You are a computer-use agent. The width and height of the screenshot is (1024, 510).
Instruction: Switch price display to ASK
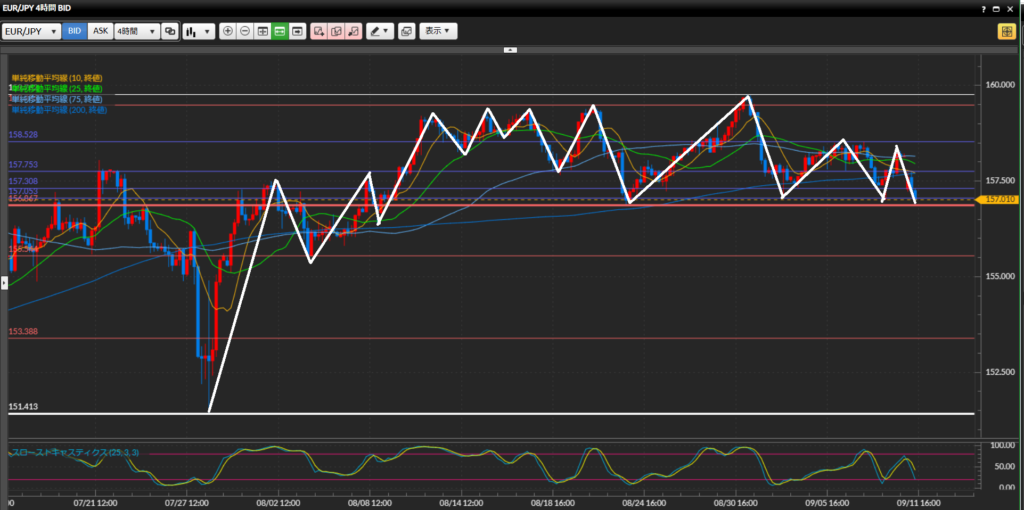pos(100,31)
